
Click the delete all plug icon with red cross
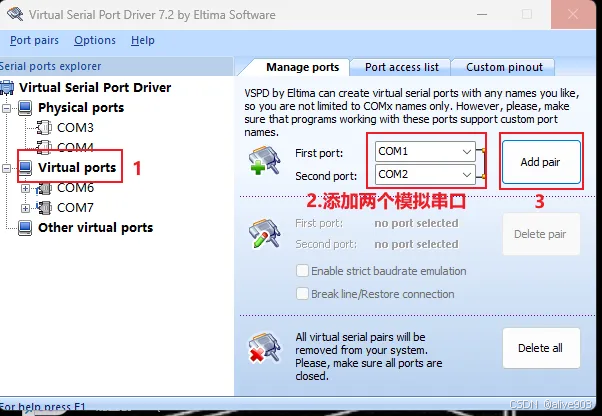point(265,348)
